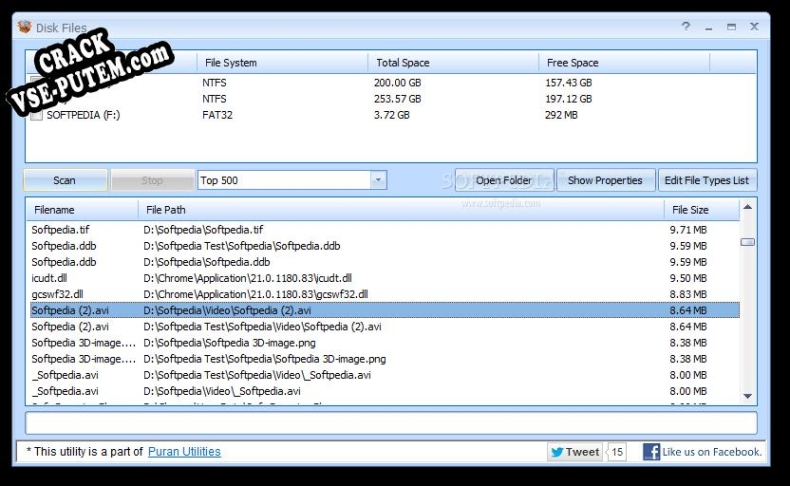Click the 253.57 GB total space value
The width and height of the screenshot is (790, 486).
[397, 99]
